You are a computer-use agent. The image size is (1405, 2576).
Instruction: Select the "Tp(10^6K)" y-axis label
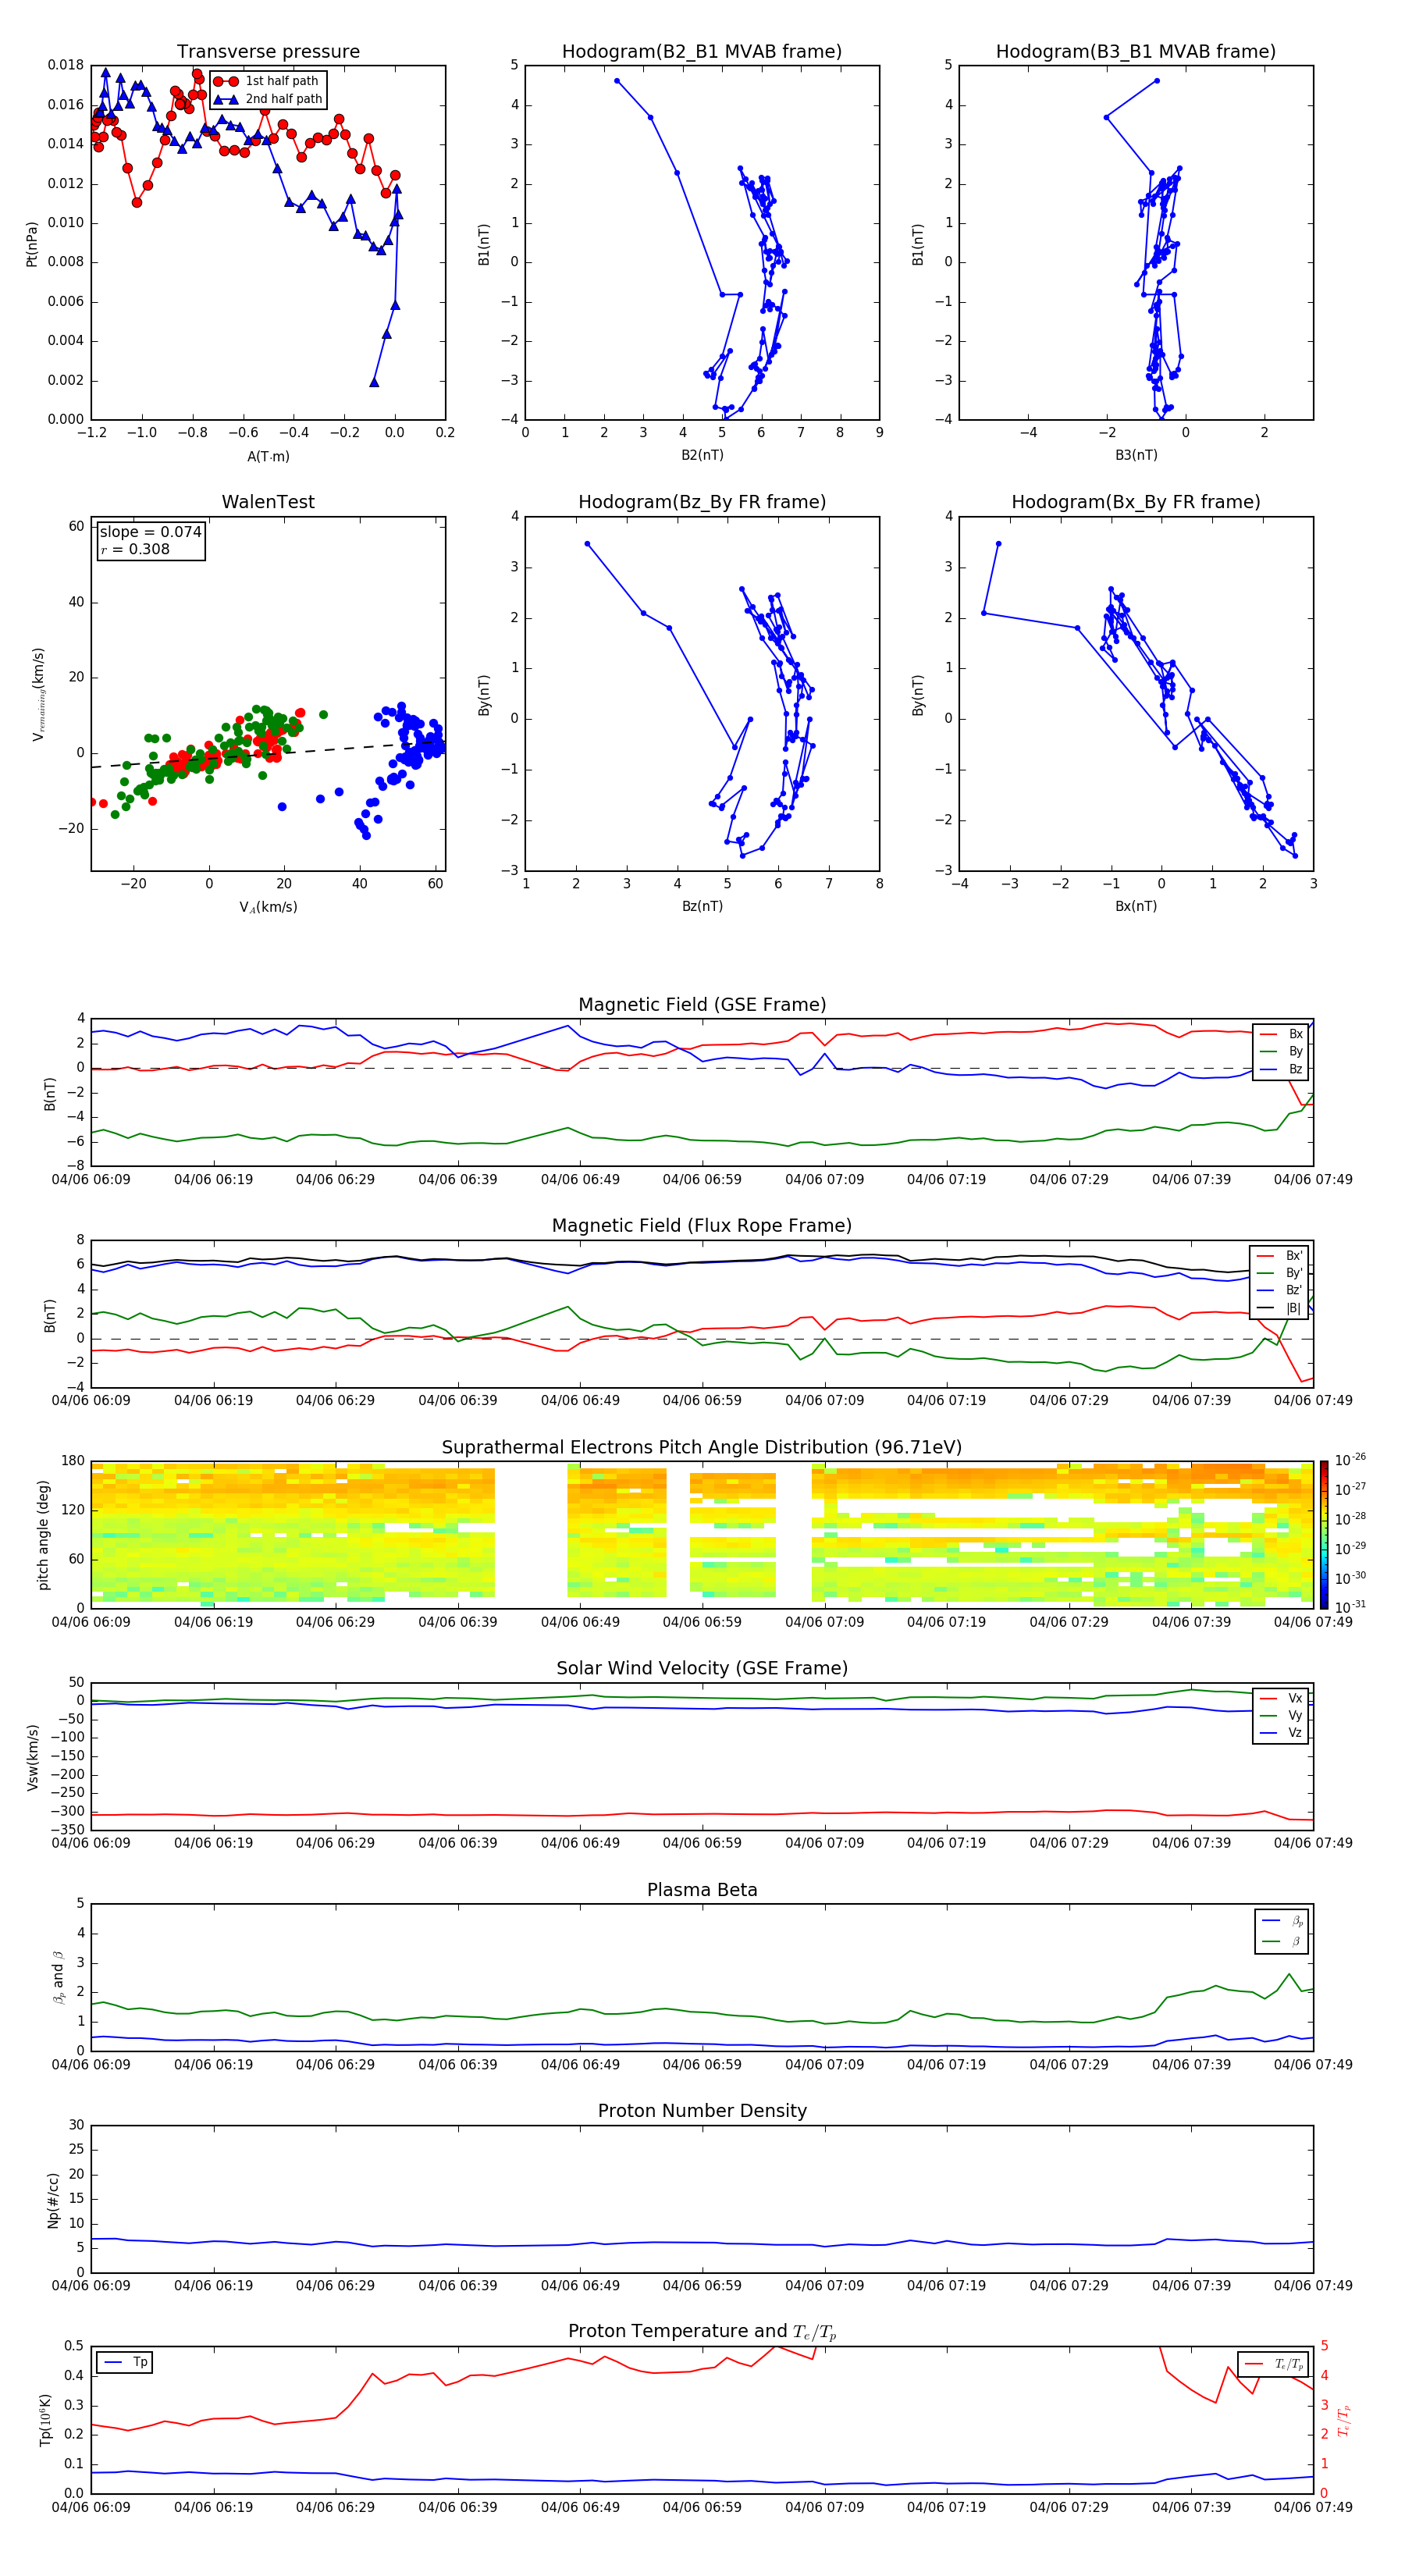pos(45,2420)
